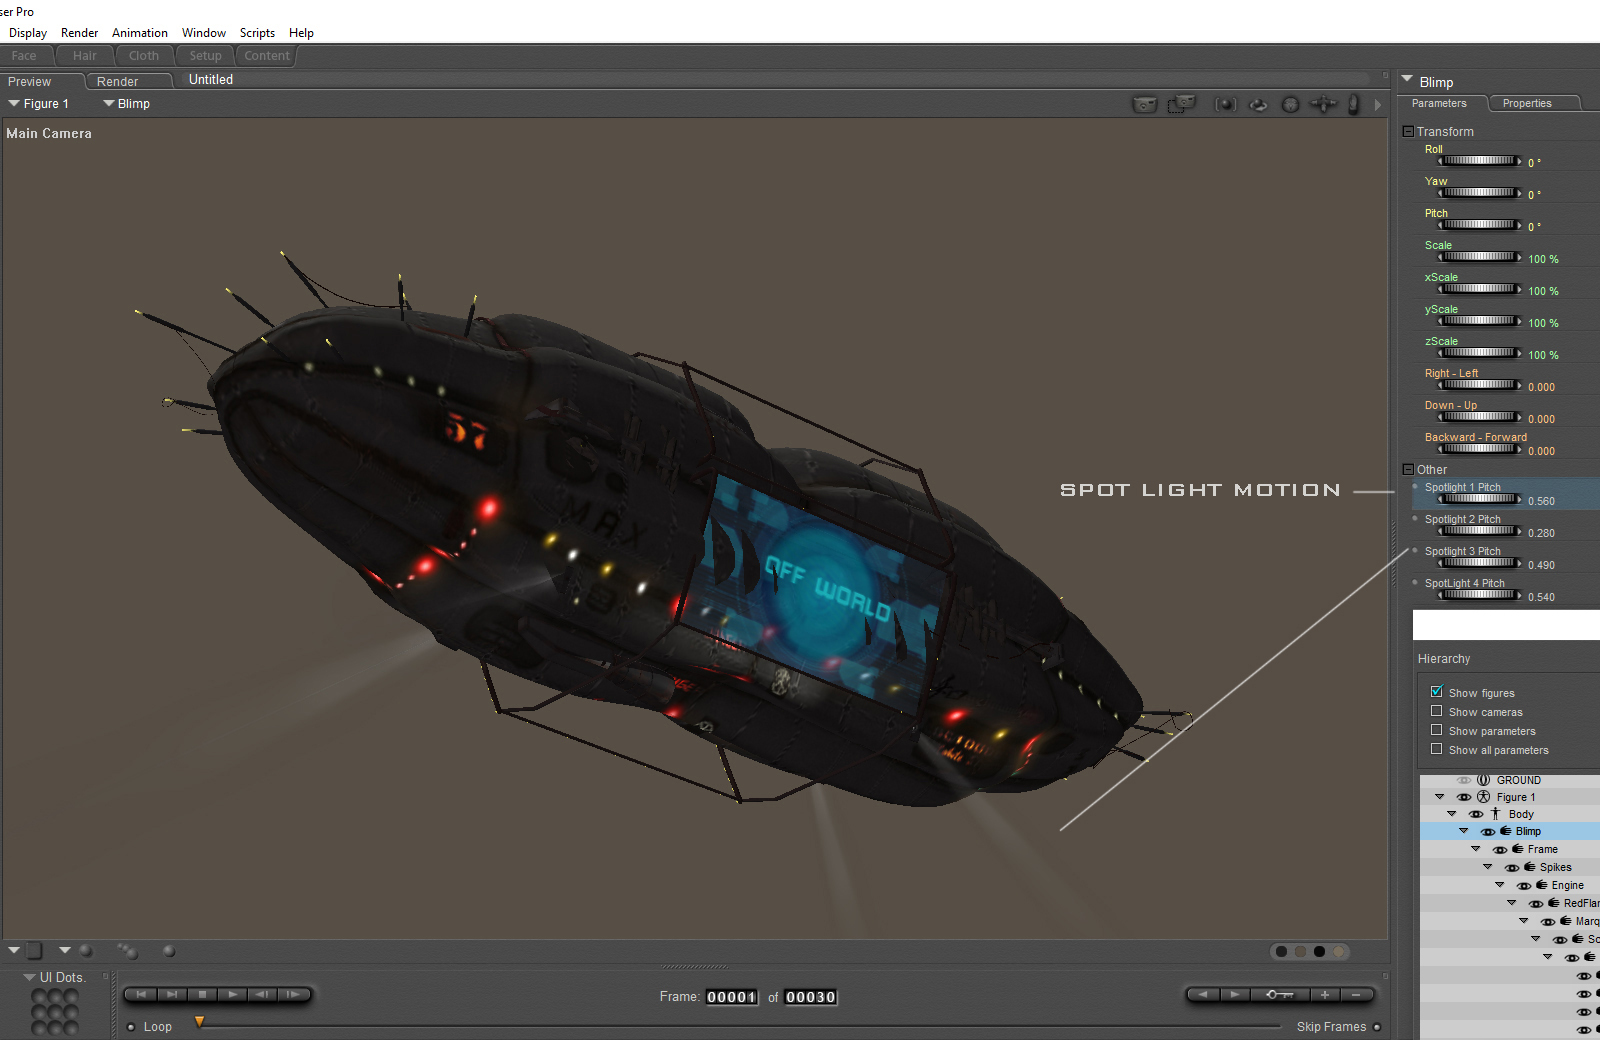Click the hand camera icon
This screenshot has height=1040, width=1600.
pyautogui.click(x=1354, y=104)
